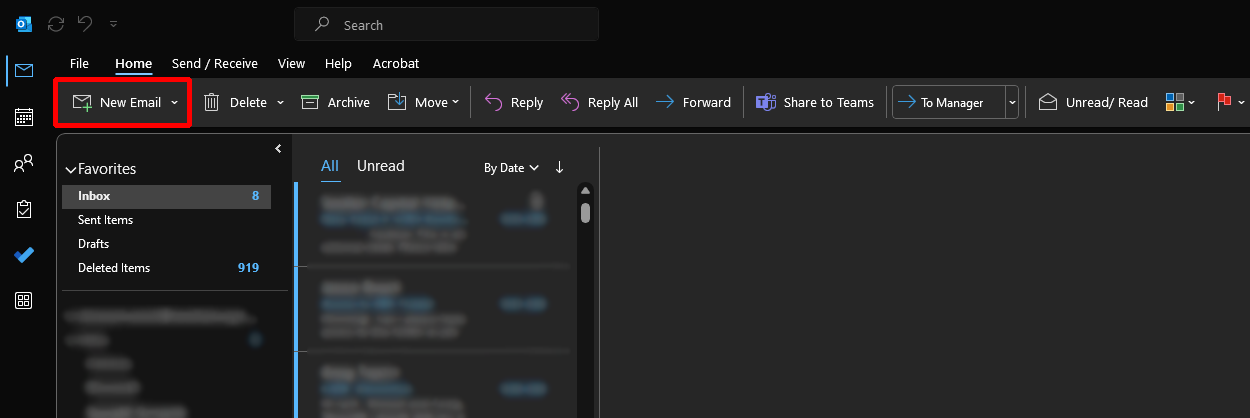Open the color Categories swatch menu
This screenshot has height=418, width=1250.
point(1179,102)
